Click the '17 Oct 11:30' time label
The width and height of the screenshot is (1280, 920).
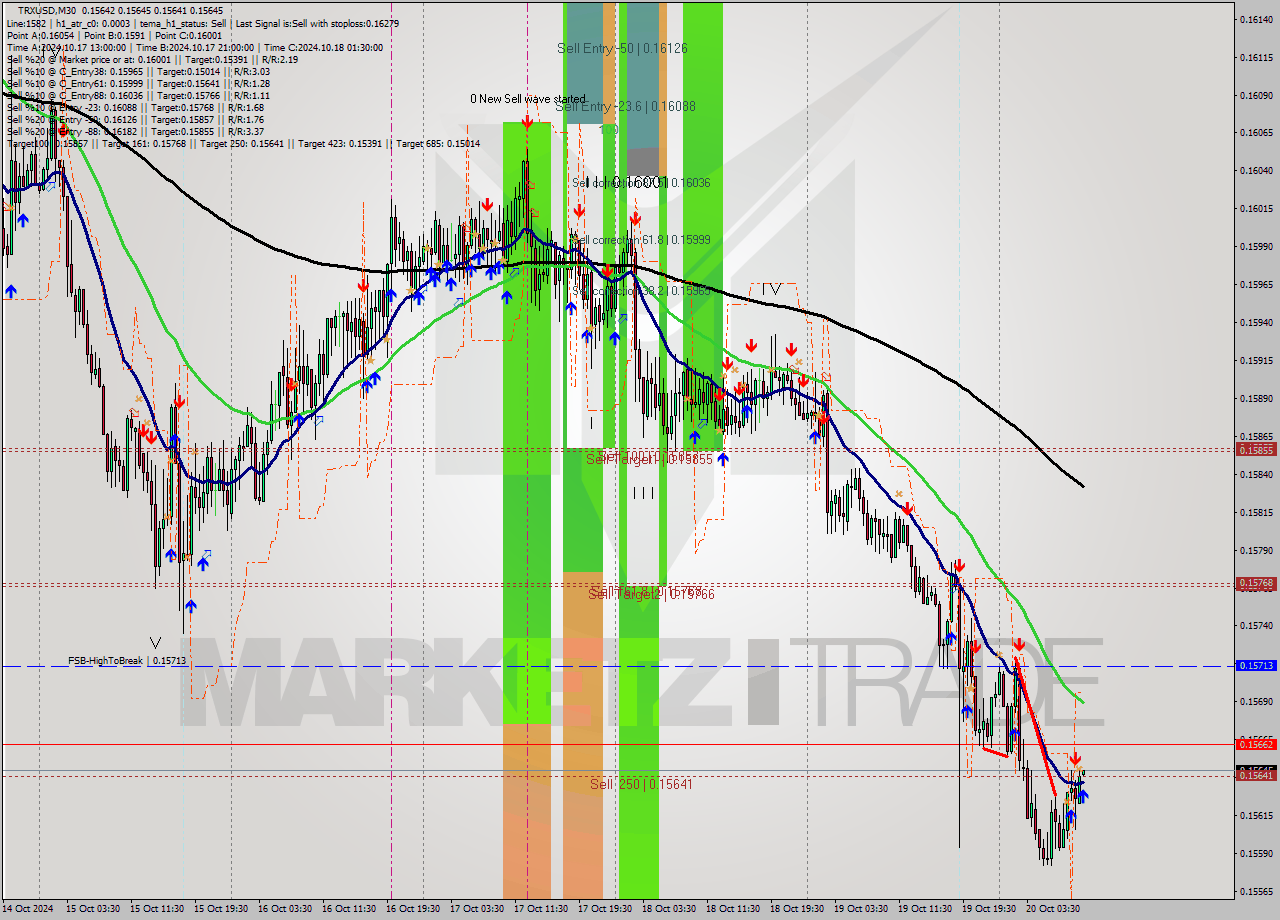point(541,909)
